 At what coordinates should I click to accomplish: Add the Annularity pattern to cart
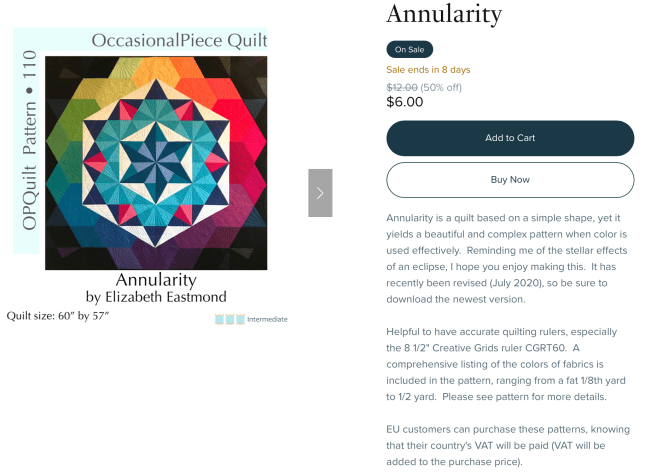[x=510, y=138]
